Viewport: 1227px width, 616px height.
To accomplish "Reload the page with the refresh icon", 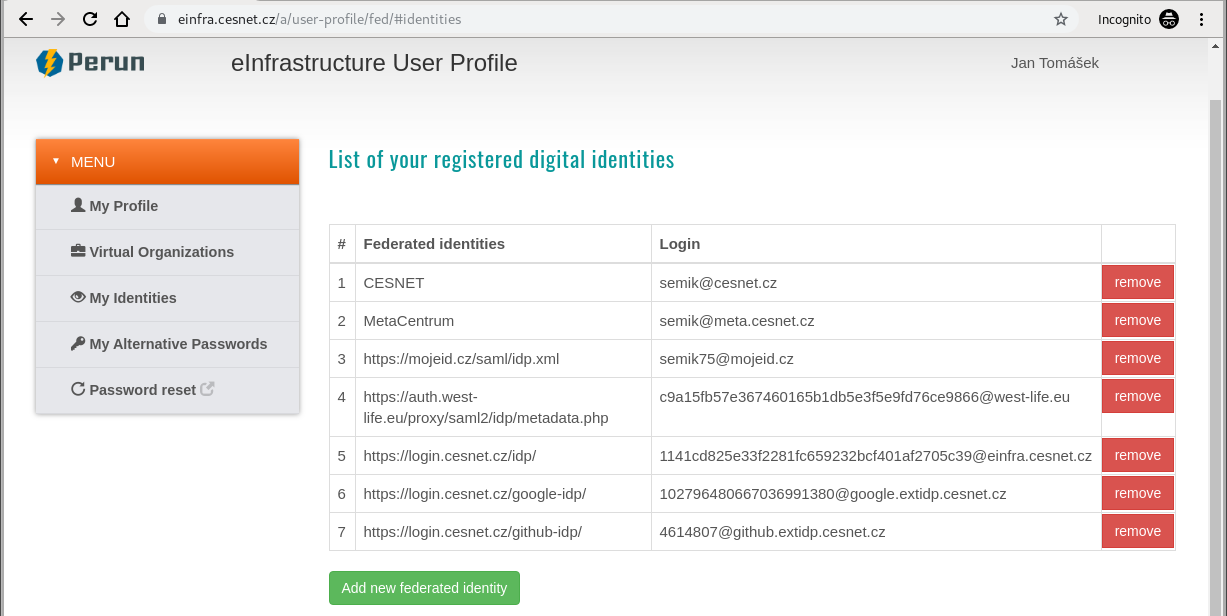I will (x=90, y=19).
